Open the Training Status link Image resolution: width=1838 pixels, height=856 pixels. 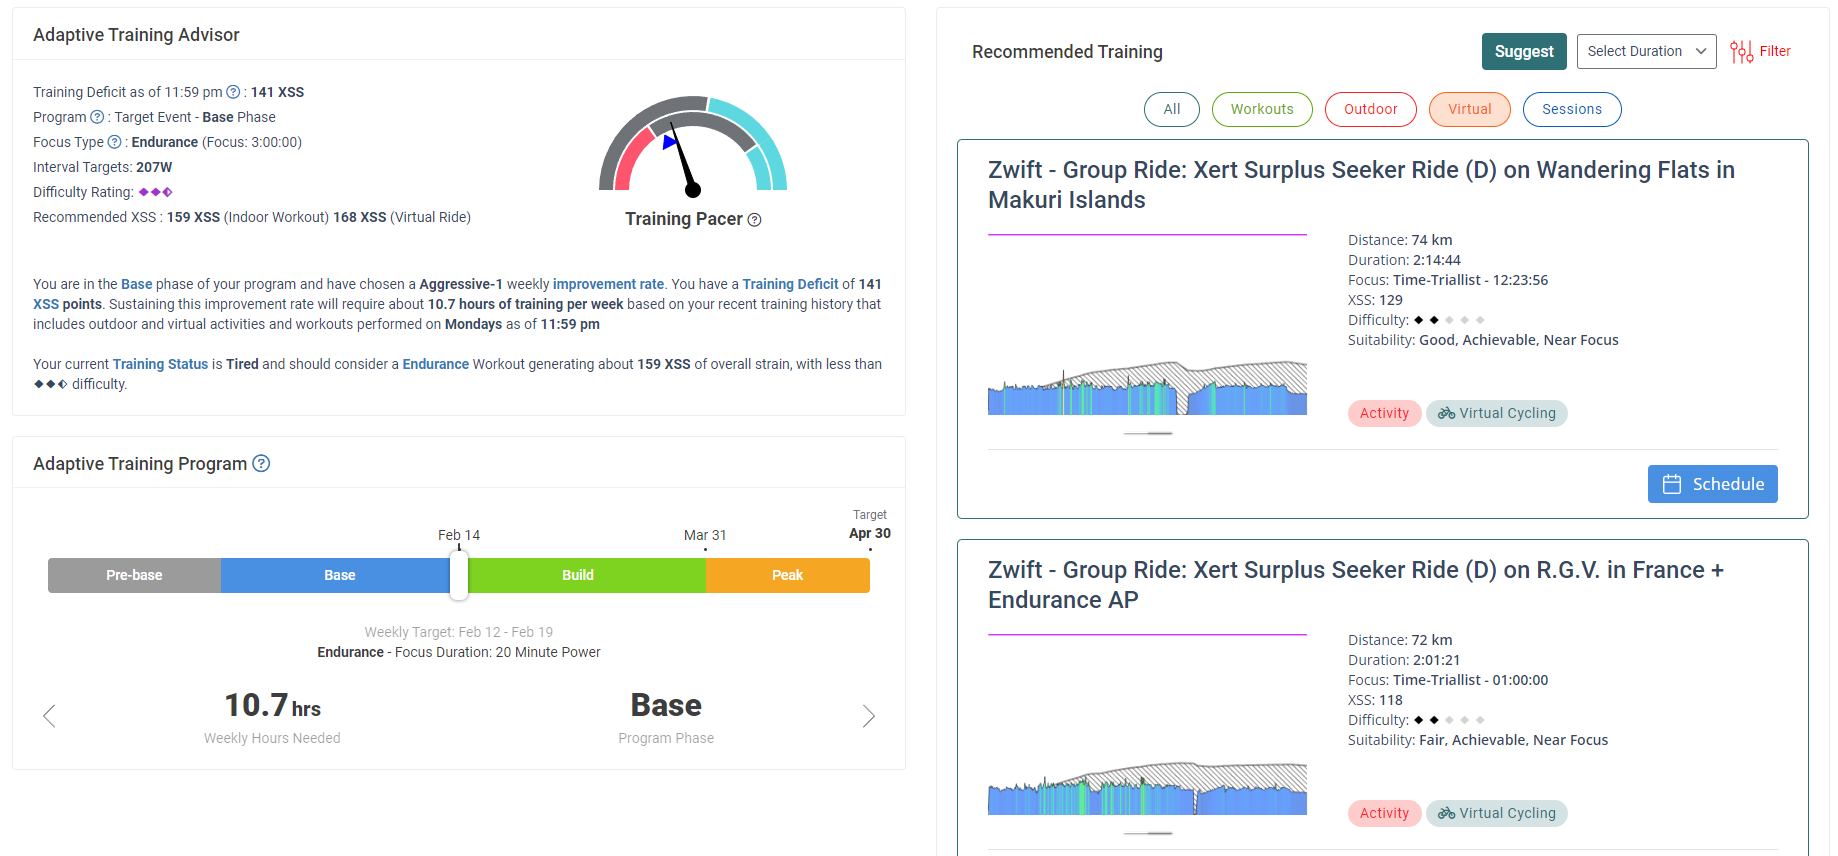[160, 364]
